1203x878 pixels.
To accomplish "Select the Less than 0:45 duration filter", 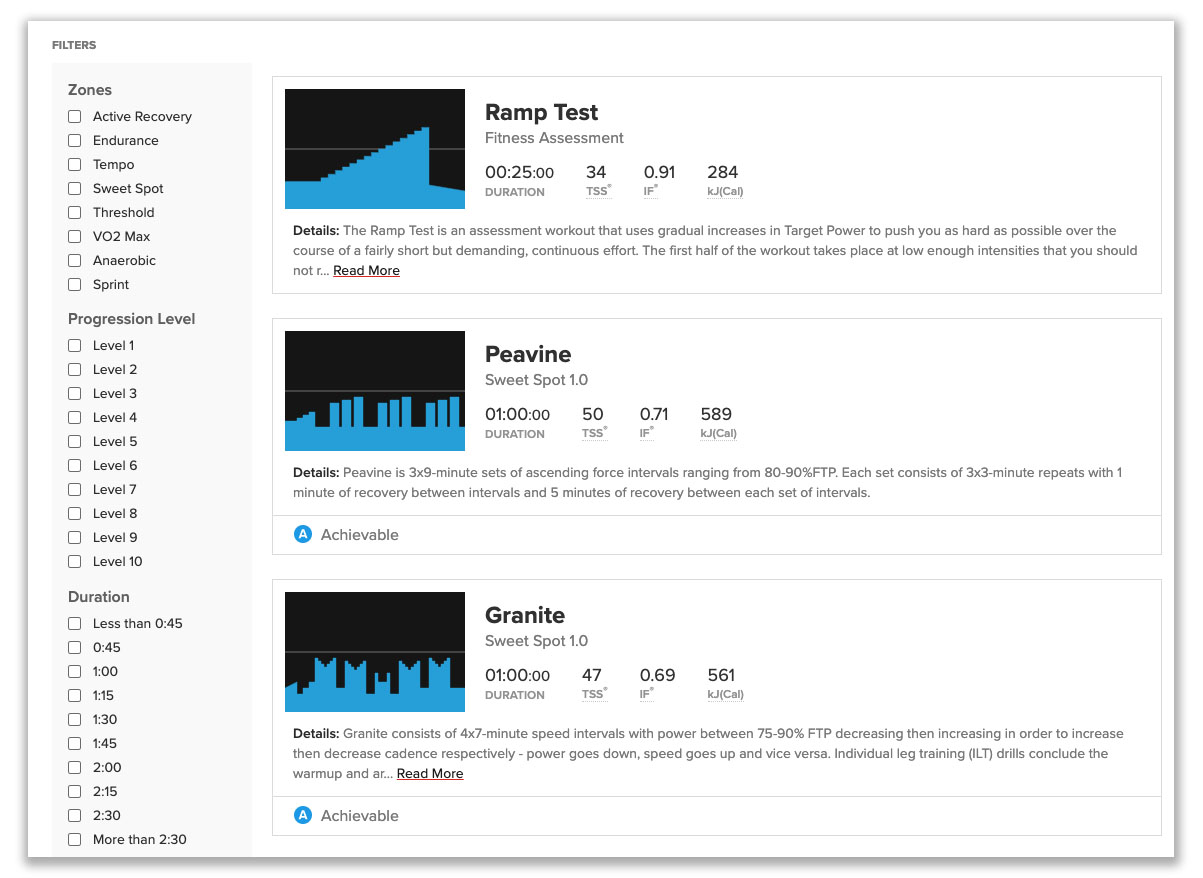I will [x=74, y=623].
